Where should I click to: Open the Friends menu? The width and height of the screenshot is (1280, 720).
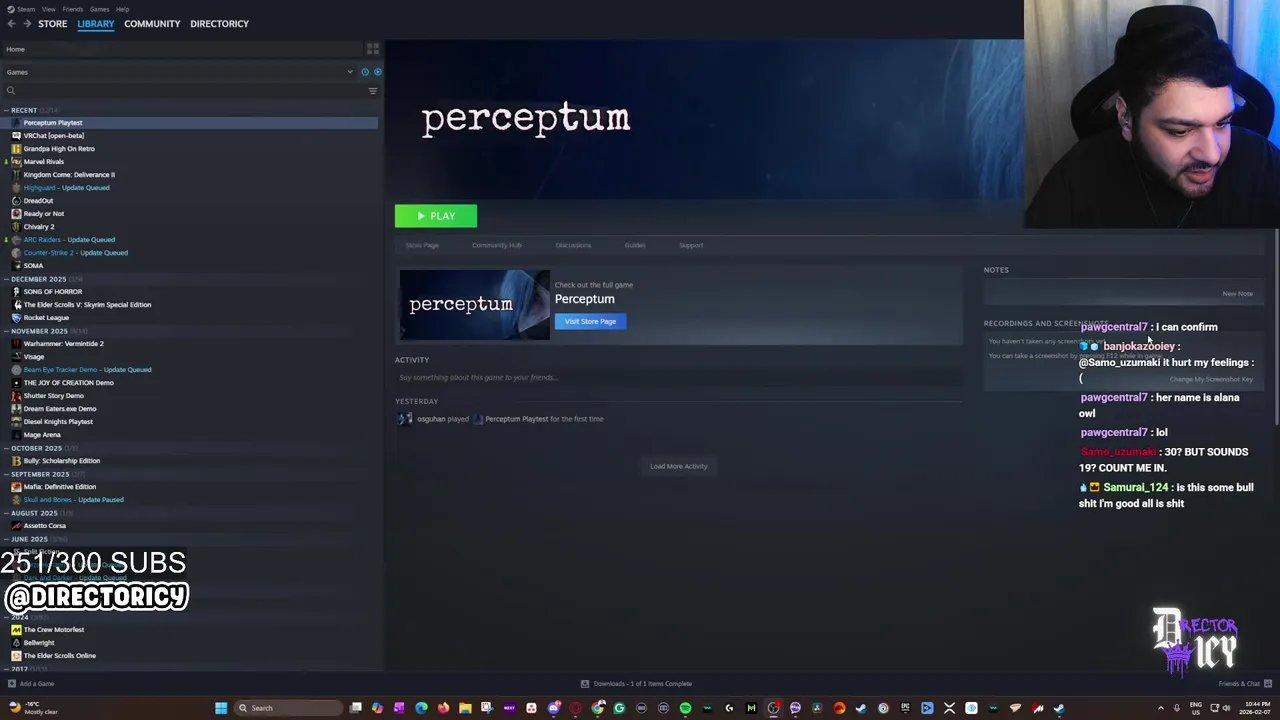[x=73, y=9]
